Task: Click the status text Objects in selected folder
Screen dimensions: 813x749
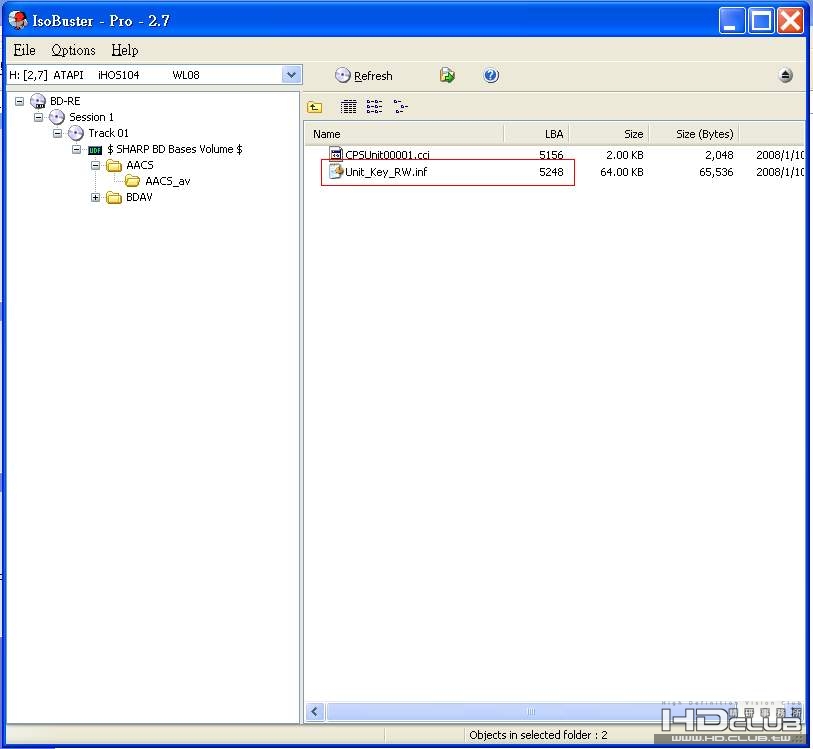Action: coord(538,735)
